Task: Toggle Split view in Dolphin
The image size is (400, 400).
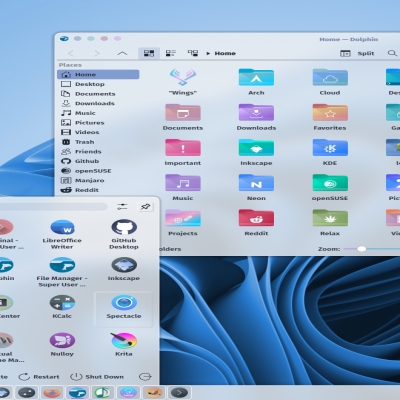Action: [357, 53]
